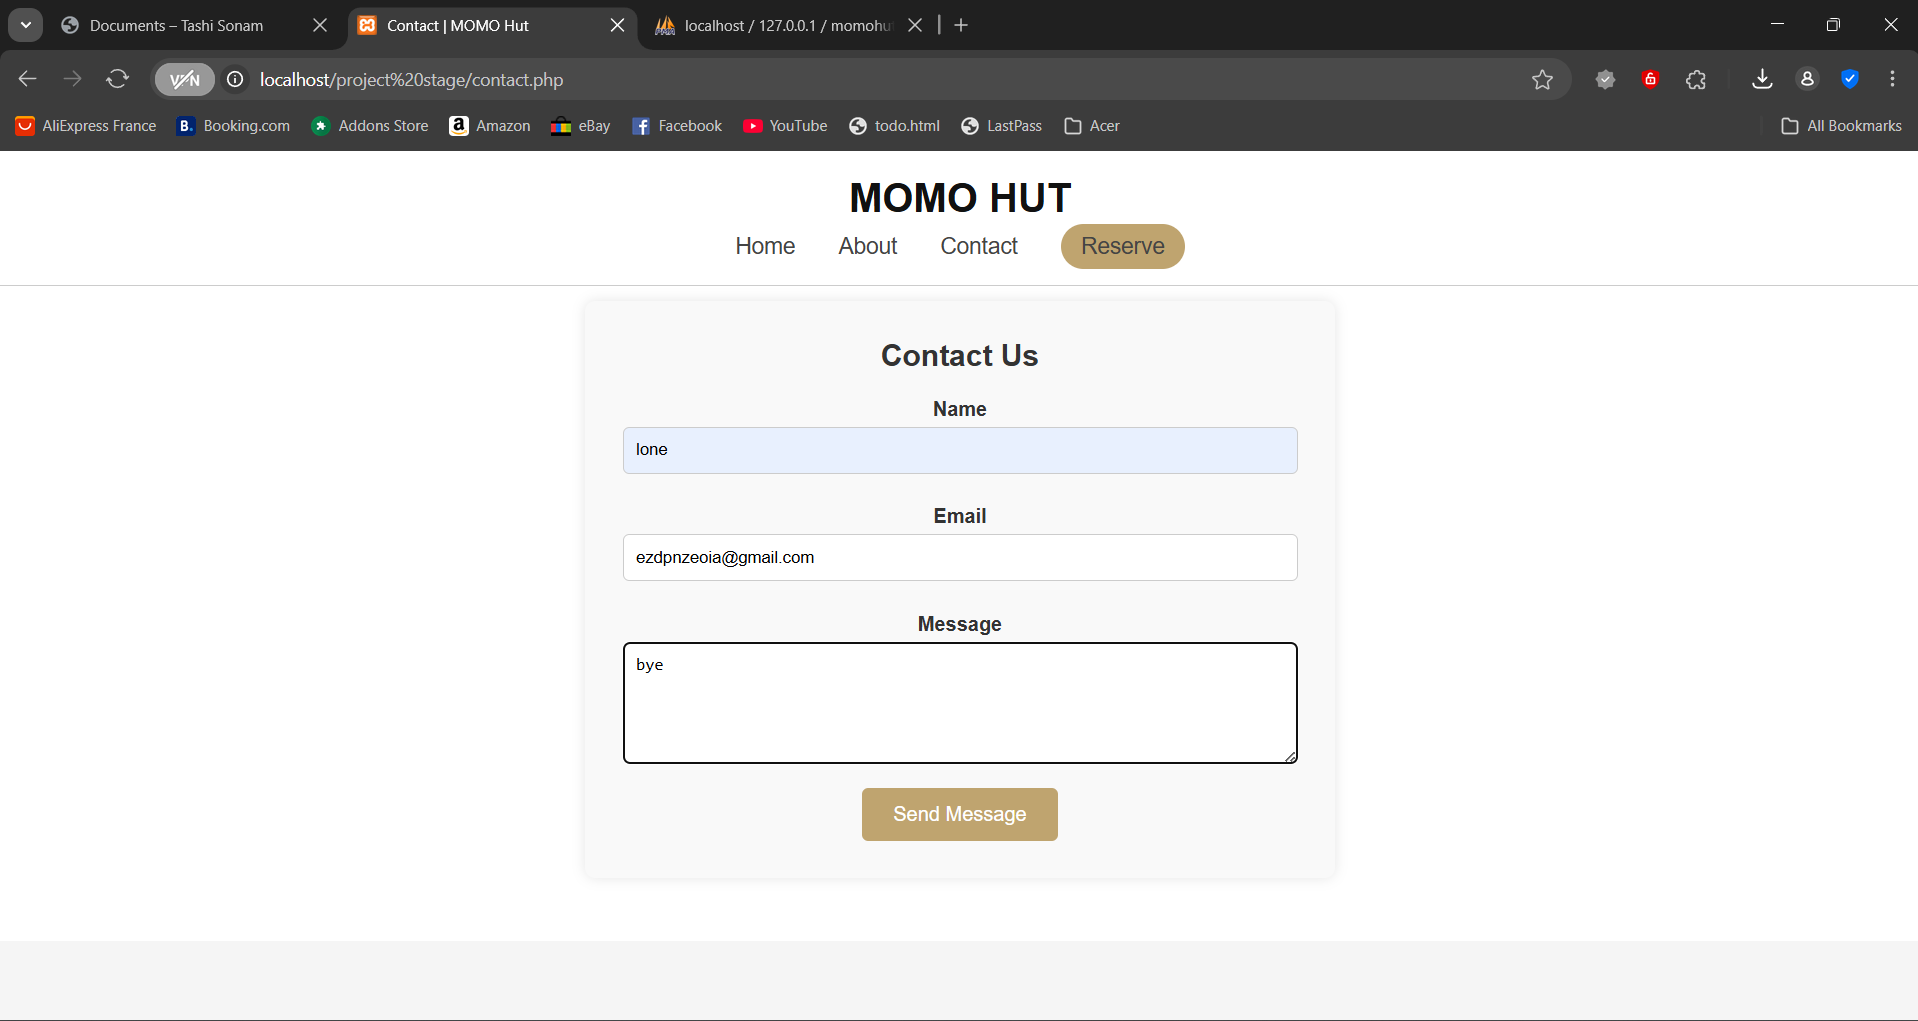Click the browser back arrow
Screen dimensions: 1918x1021
pos(28,79)
